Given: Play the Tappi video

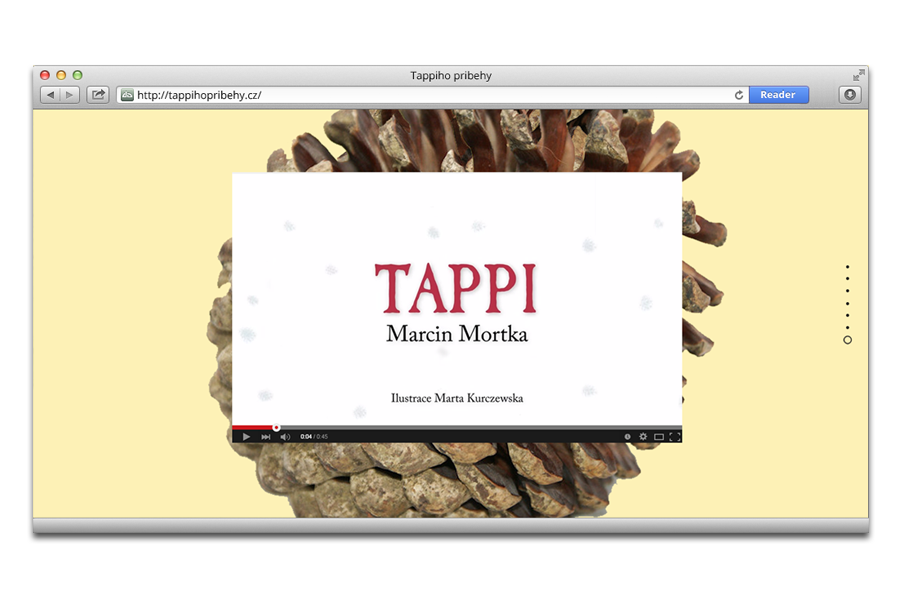Looking at the screenshot, I should (246, 437).
